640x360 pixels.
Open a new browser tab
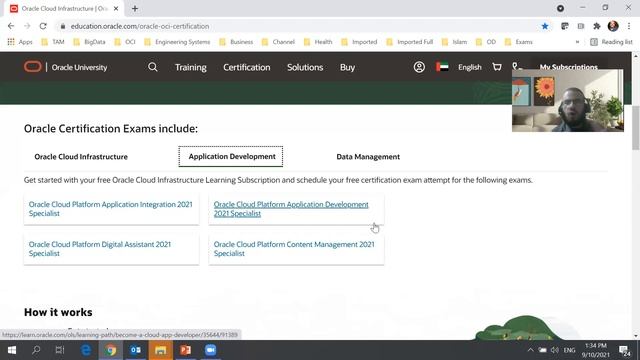135,9
